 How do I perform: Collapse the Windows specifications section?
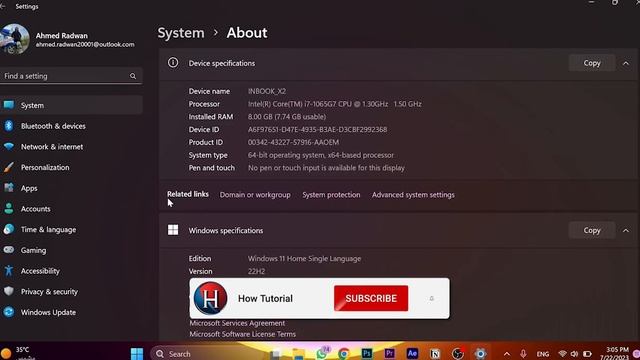click(x=626, y=231)
